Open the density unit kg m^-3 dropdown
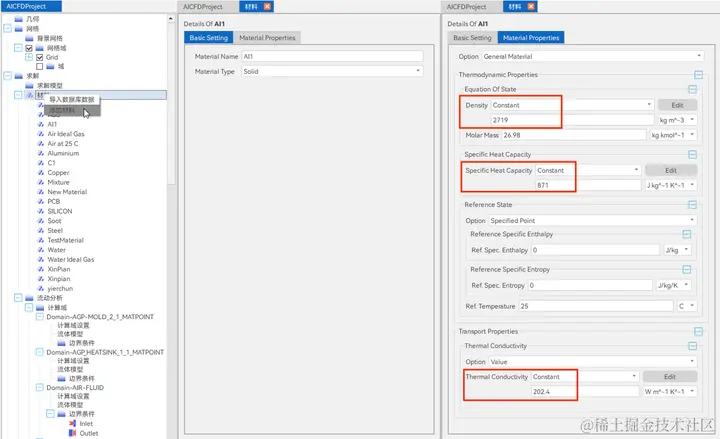Screen dimensions: 720x439 pos(677,120)
